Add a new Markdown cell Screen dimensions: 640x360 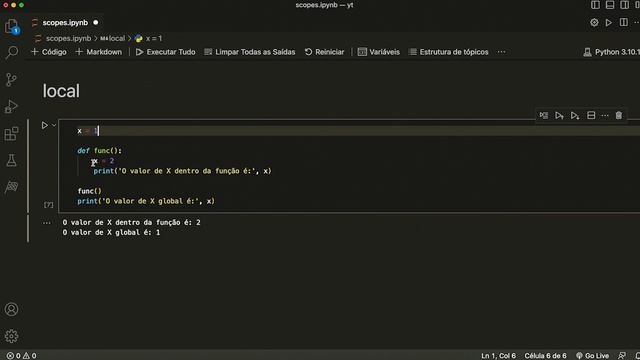(99, 52)
